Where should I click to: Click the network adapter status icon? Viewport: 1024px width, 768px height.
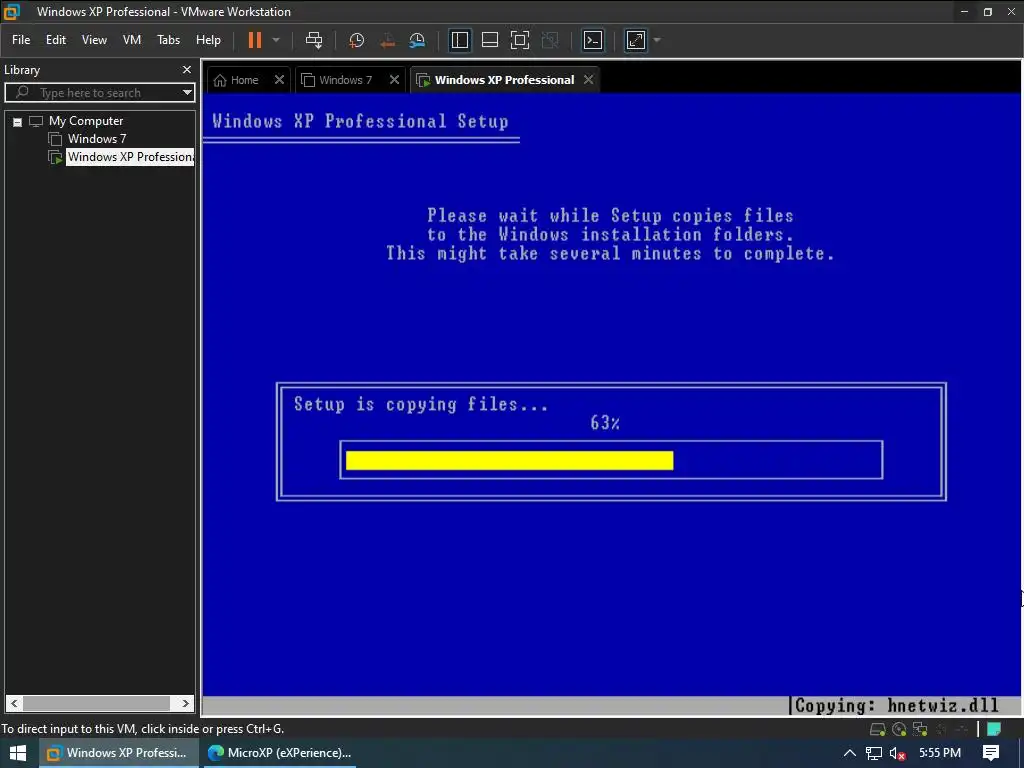920,729
